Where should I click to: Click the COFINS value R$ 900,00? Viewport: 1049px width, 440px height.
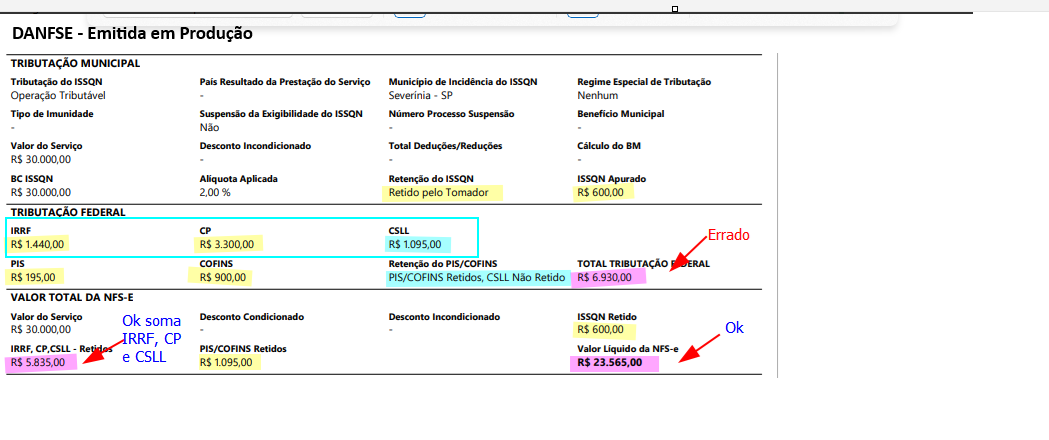[x=224, y=277]
